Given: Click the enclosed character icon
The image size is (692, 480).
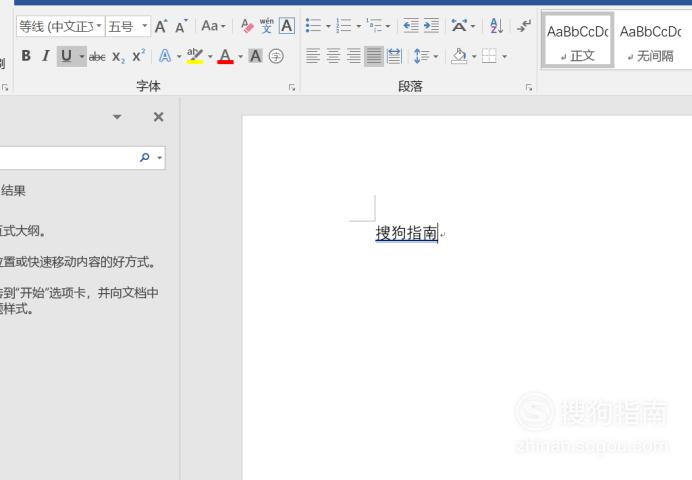Looking at the screenshot, I should click(x=276, y=56).
